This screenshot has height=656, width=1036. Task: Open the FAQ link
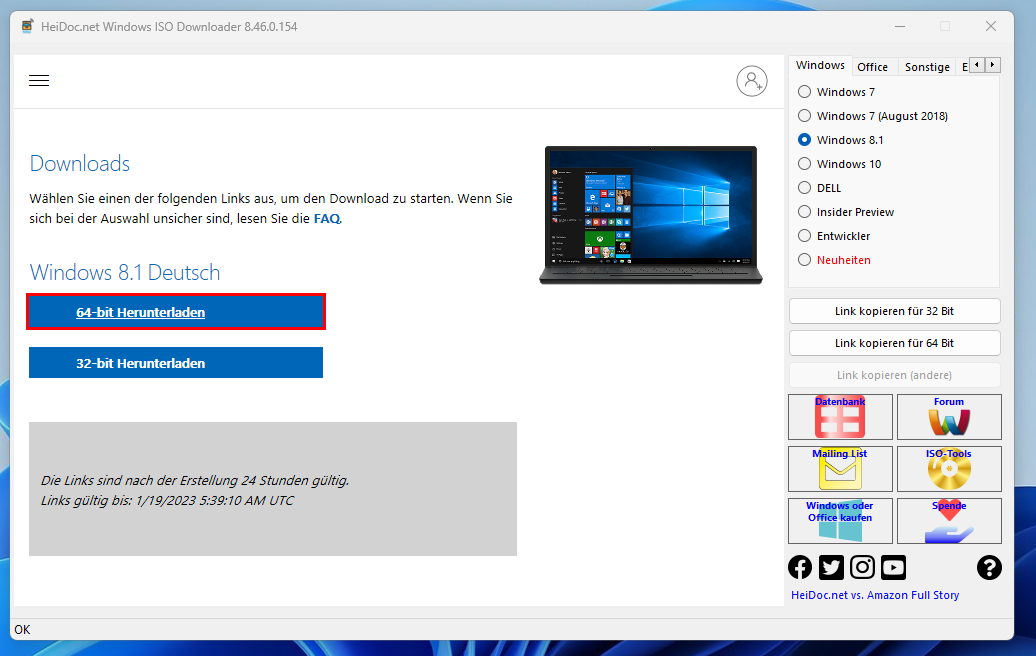point(326,219)
